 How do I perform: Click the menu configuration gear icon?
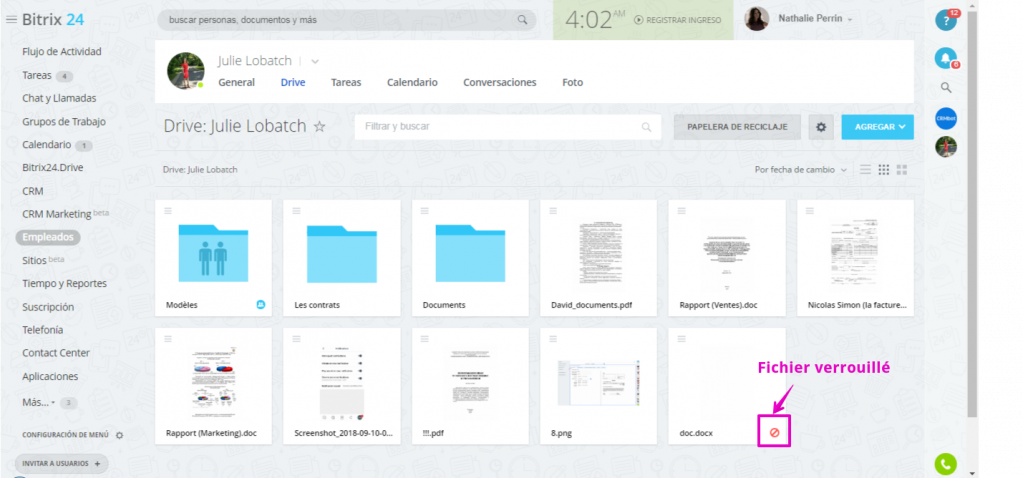[119, 435]
